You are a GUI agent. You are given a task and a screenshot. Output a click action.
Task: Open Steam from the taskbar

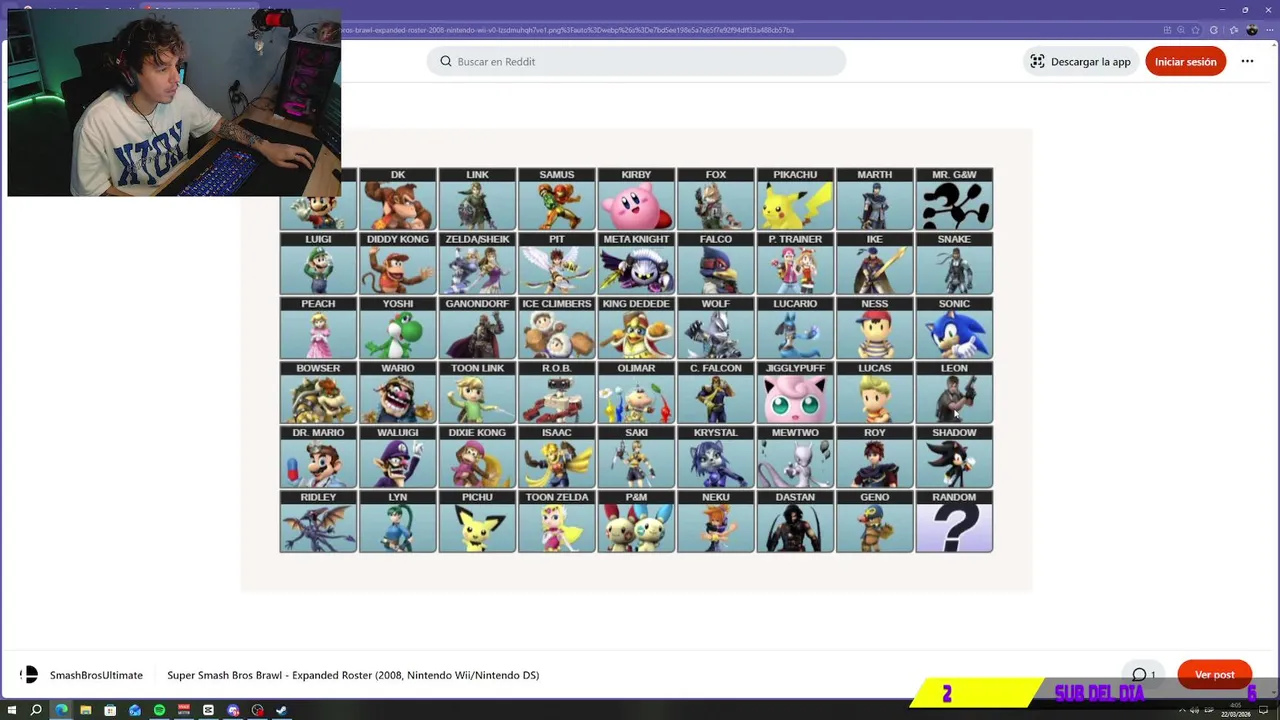click(x=282, y=710)
